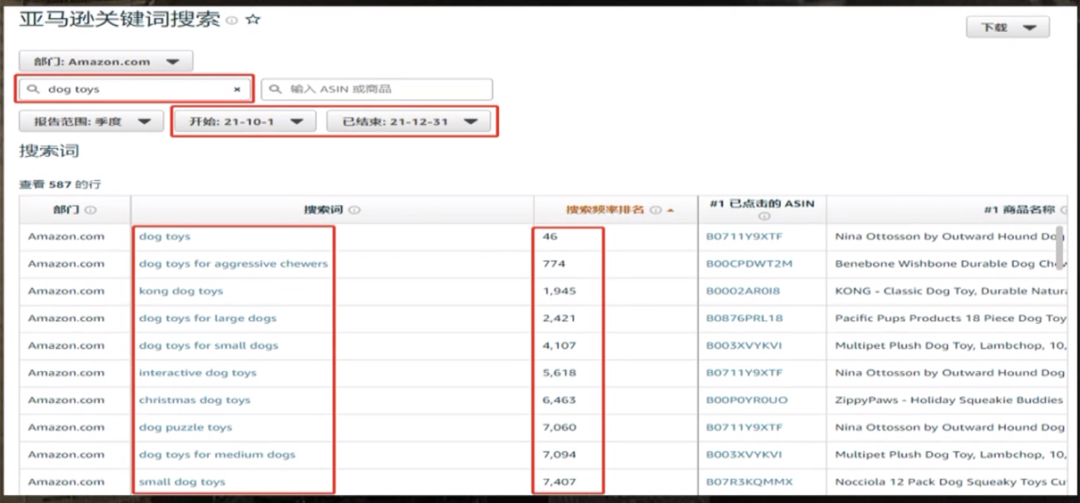
Task: Open 已结束: 21-12-31 date dropdown
Action: [x=409, y=121]
